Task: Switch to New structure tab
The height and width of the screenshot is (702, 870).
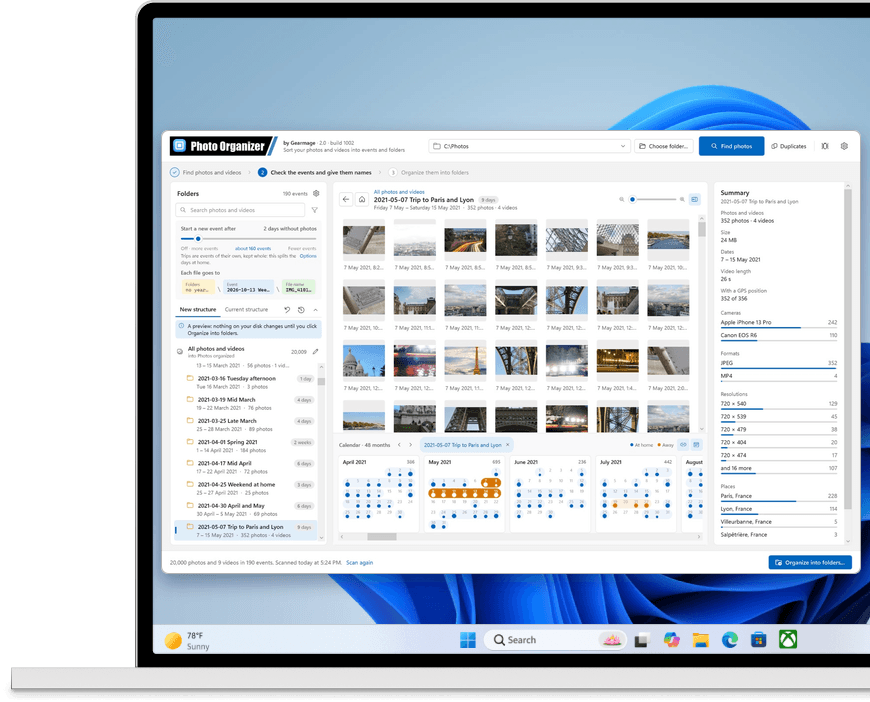Action: (x=198, y=310)
